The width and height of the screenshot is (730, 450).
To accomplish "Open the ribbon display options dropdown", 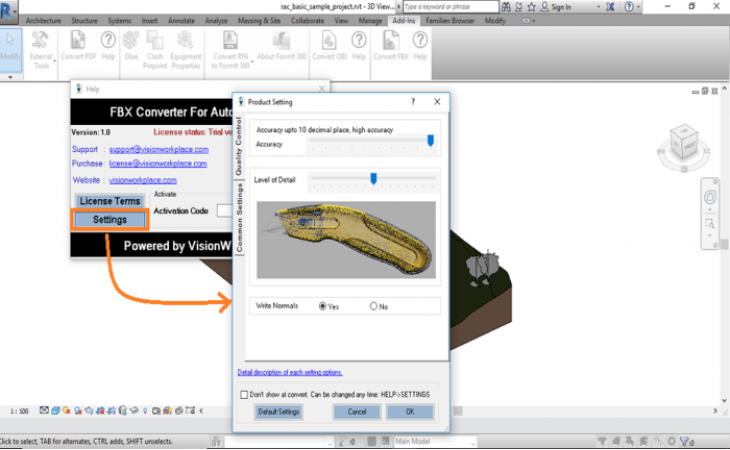I will pos(528,20).
